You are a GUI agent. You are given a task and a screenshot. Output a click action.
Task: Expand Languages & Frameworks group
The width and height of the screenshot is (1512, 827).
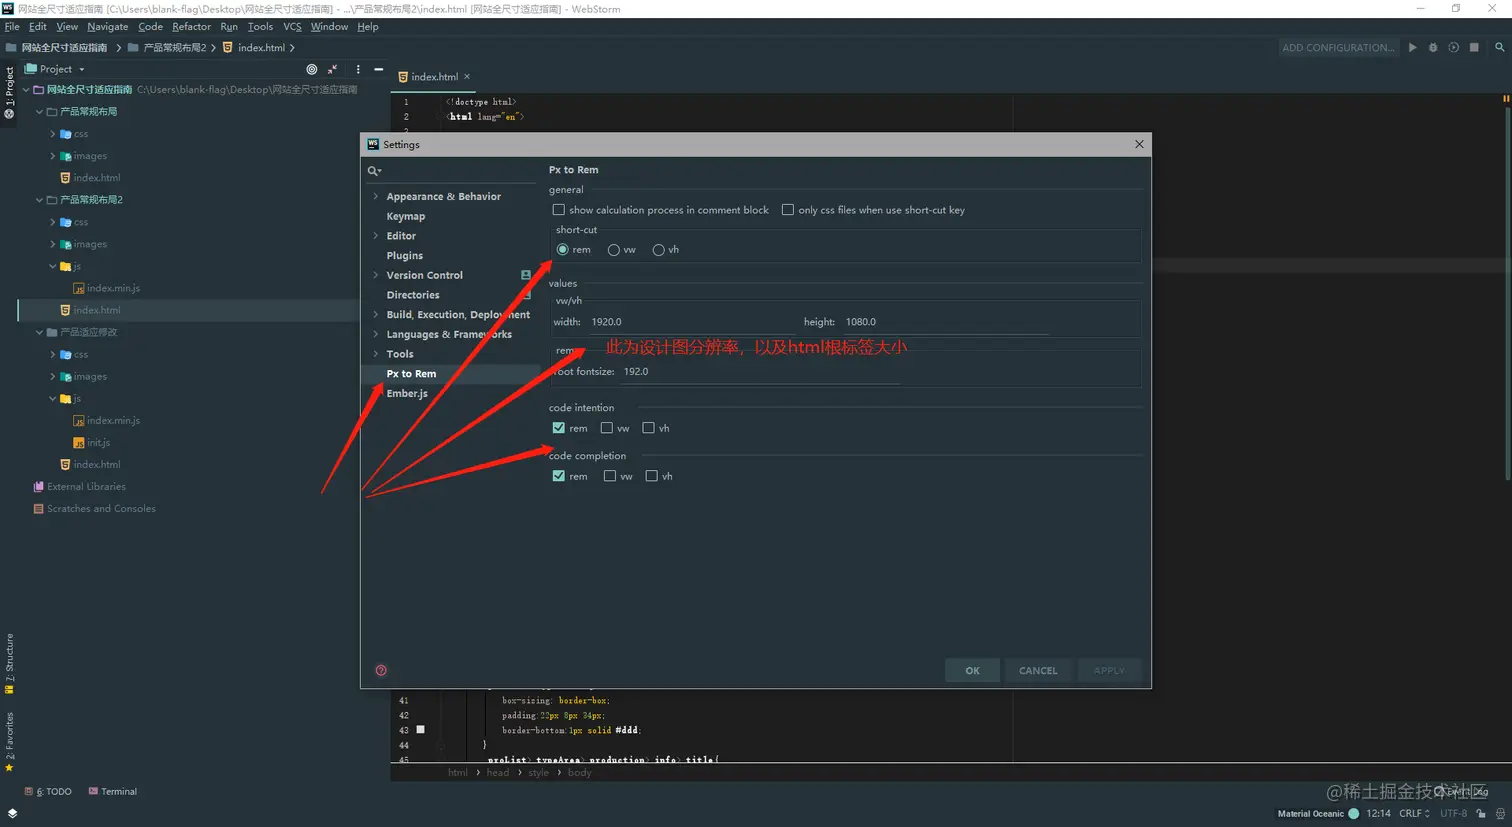click(x=376, y=334)
